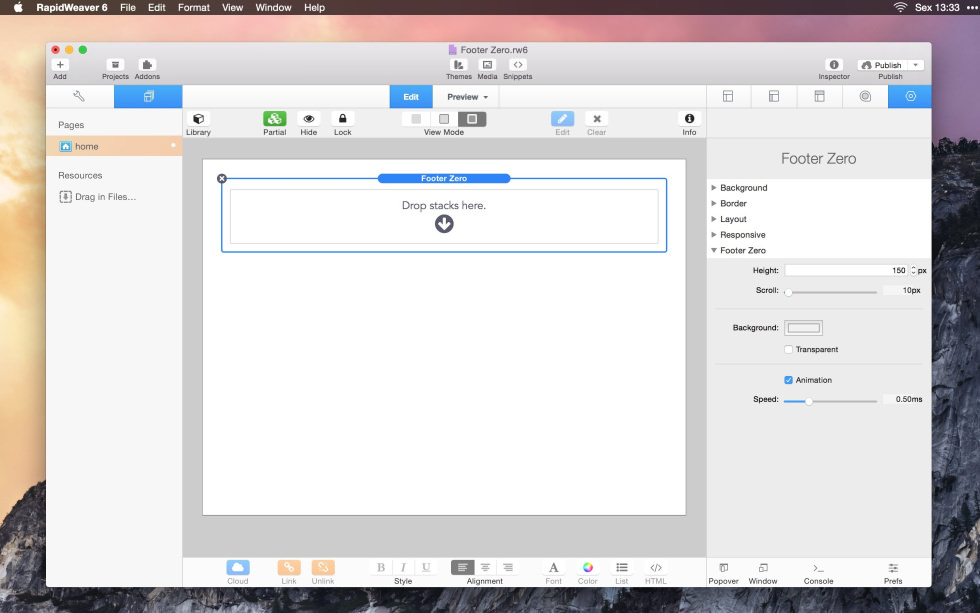980x613 pixels.
Task: Open the File menu
Action: click(x=128, y=7)
